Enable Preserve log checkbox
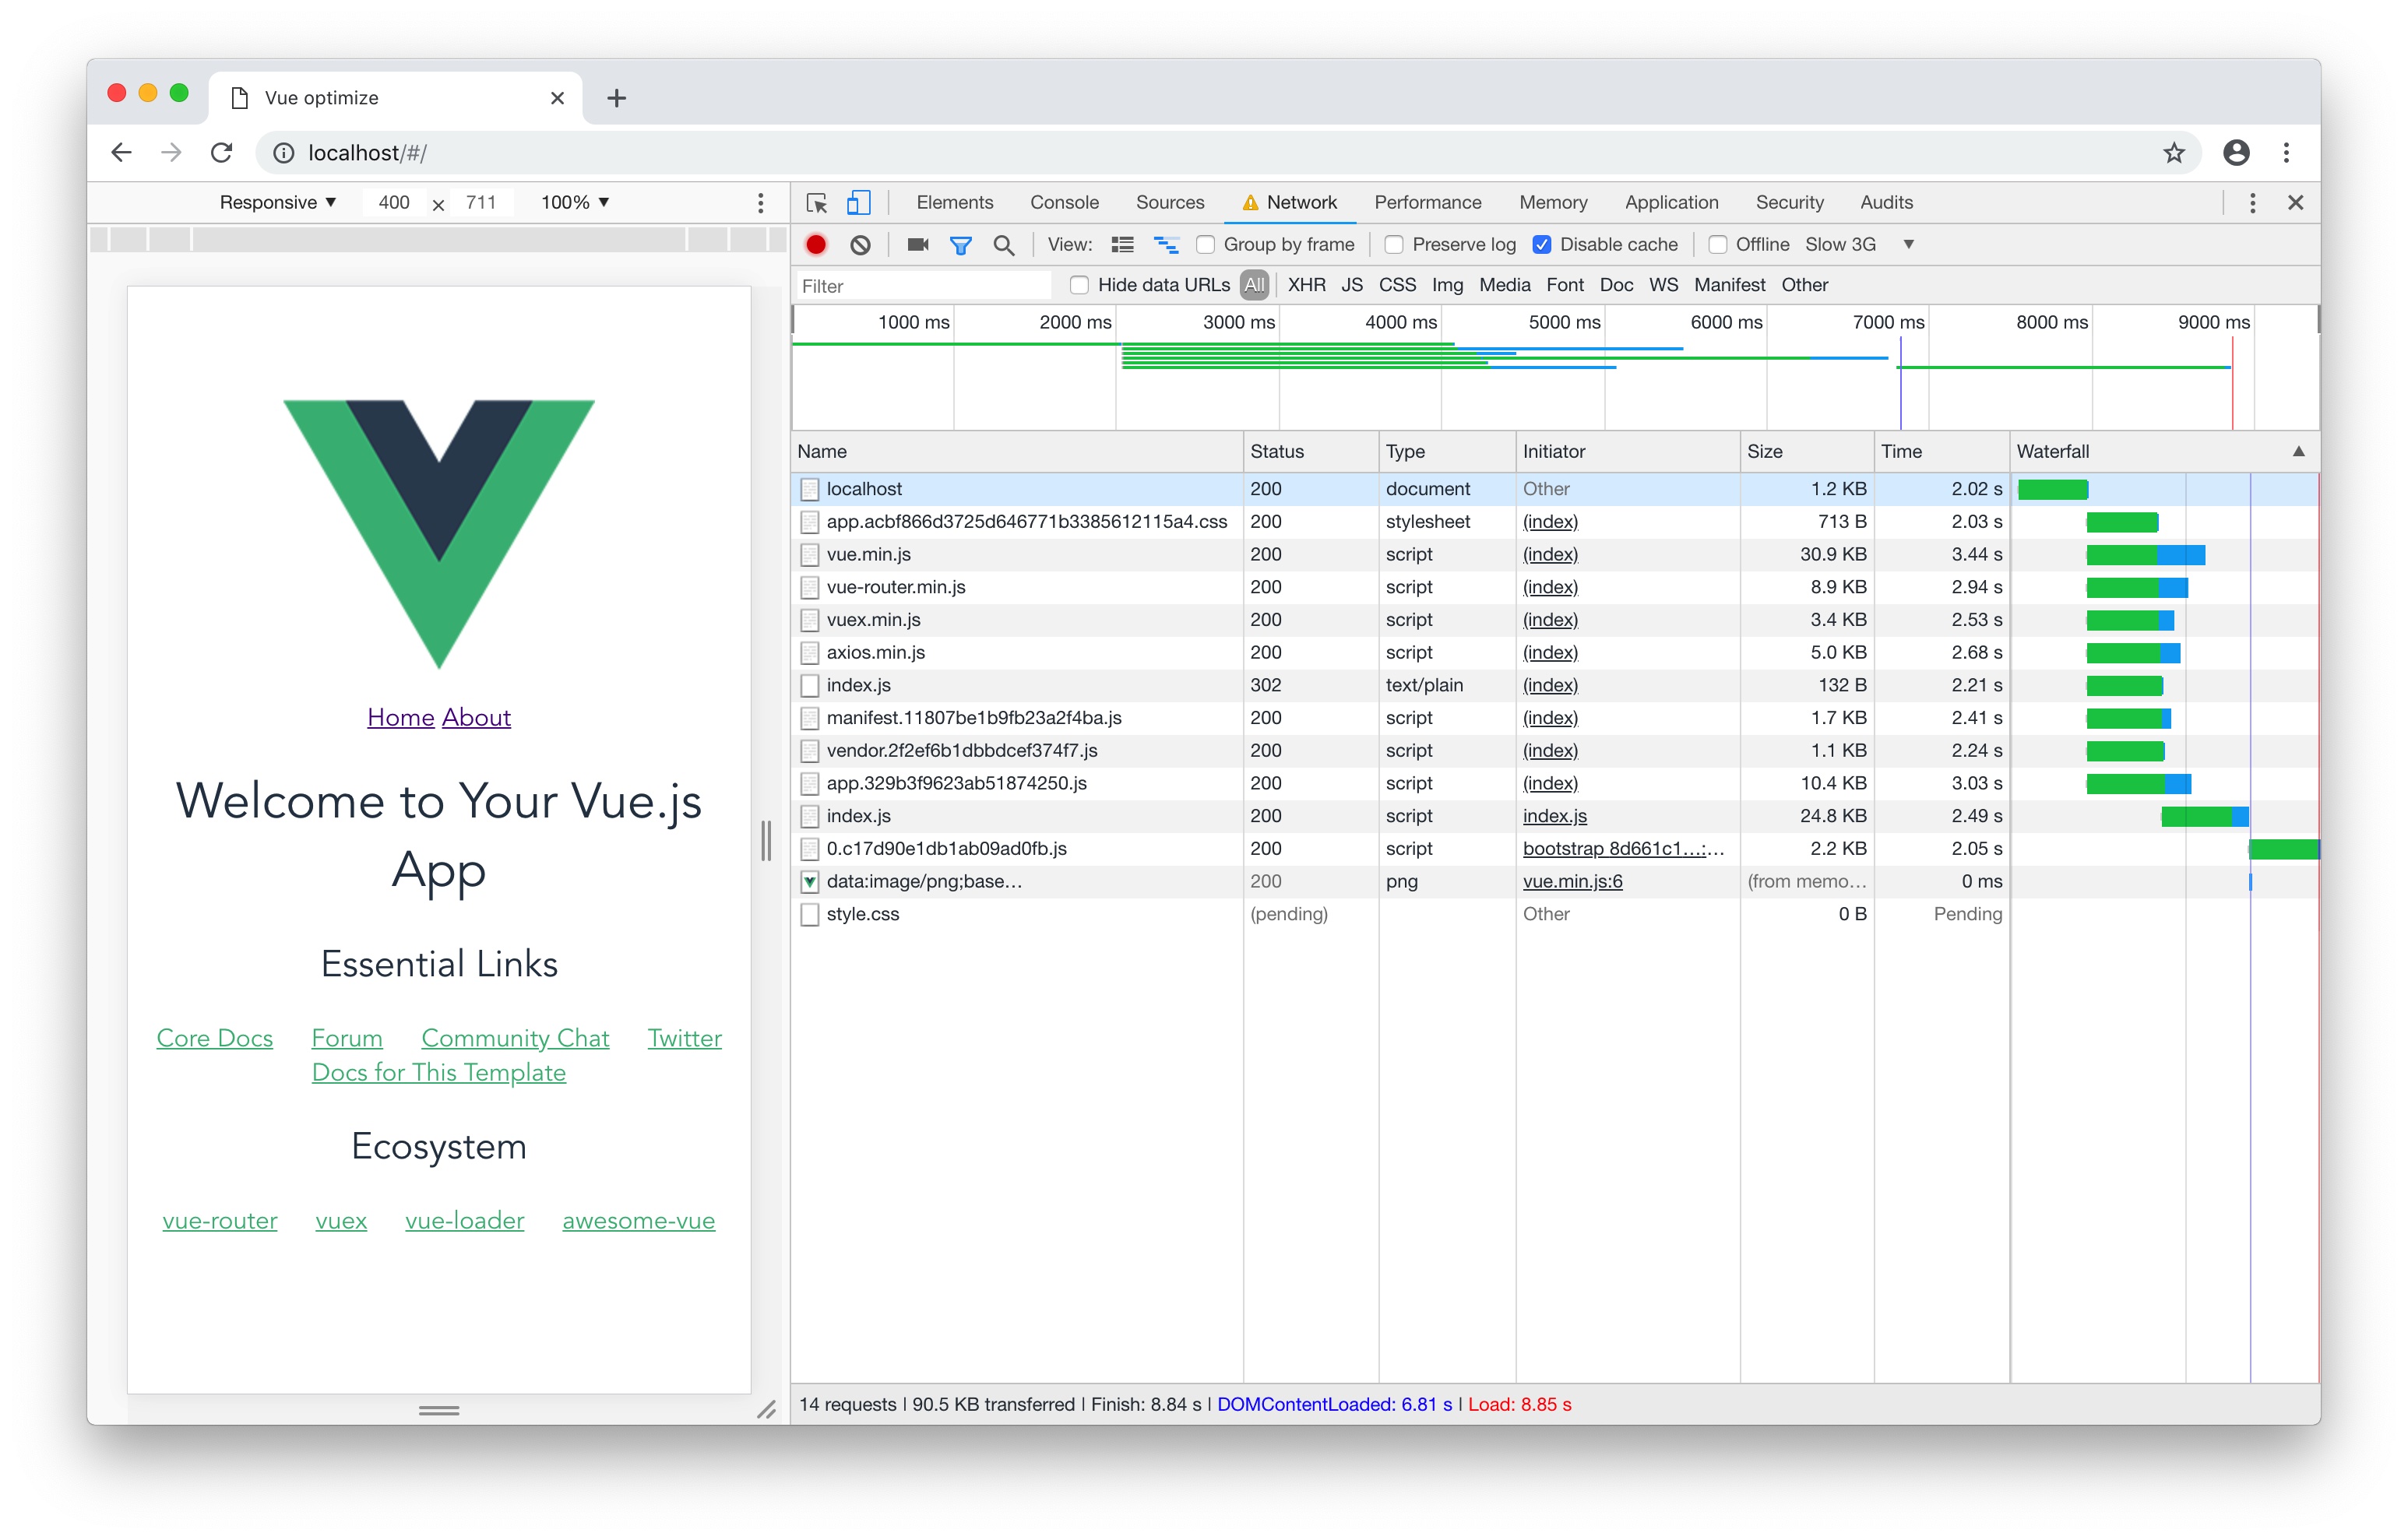 [1394, 245]
